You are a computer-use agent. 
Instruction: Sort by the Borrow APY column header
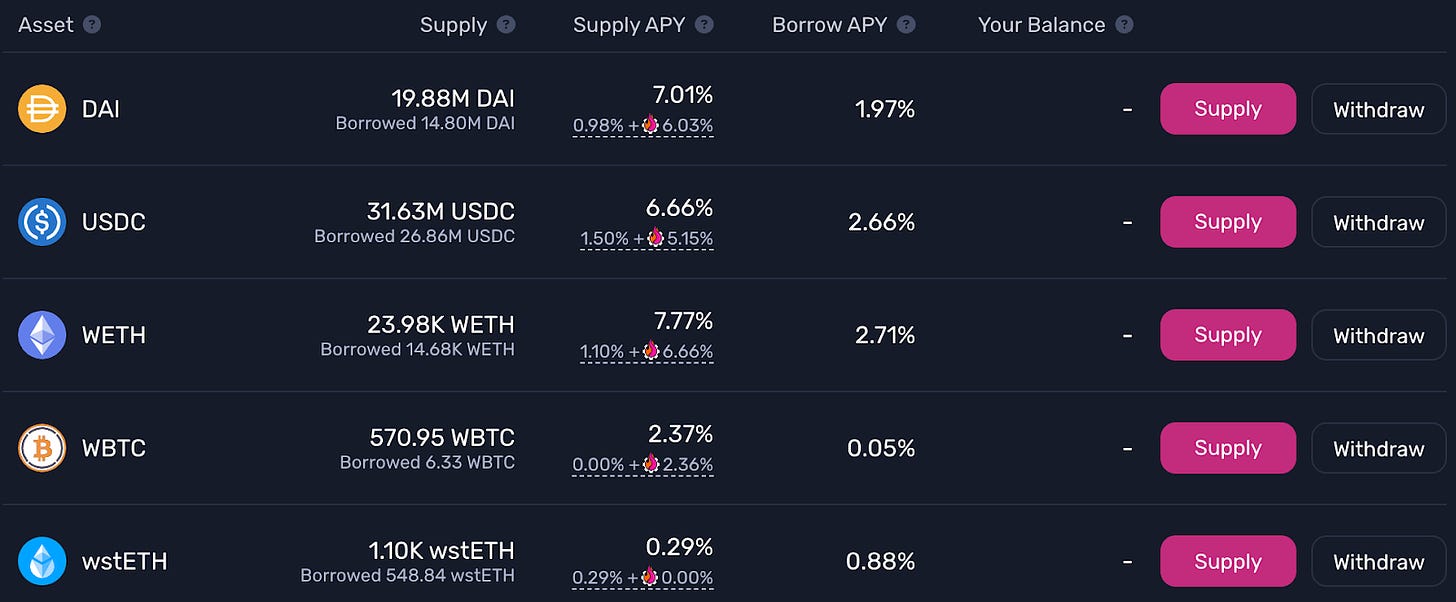point(829,25)
